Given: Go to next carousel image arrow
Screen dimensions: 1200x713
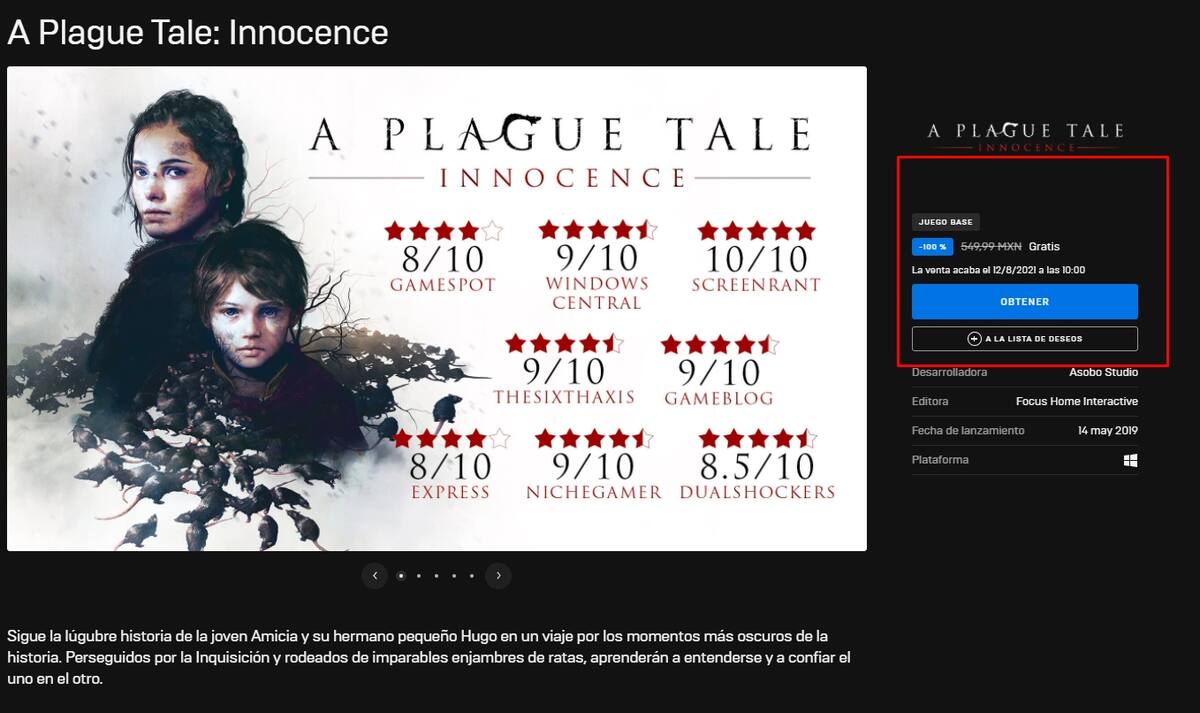Looking at the screenshot, I should click(x=498, y=575).
